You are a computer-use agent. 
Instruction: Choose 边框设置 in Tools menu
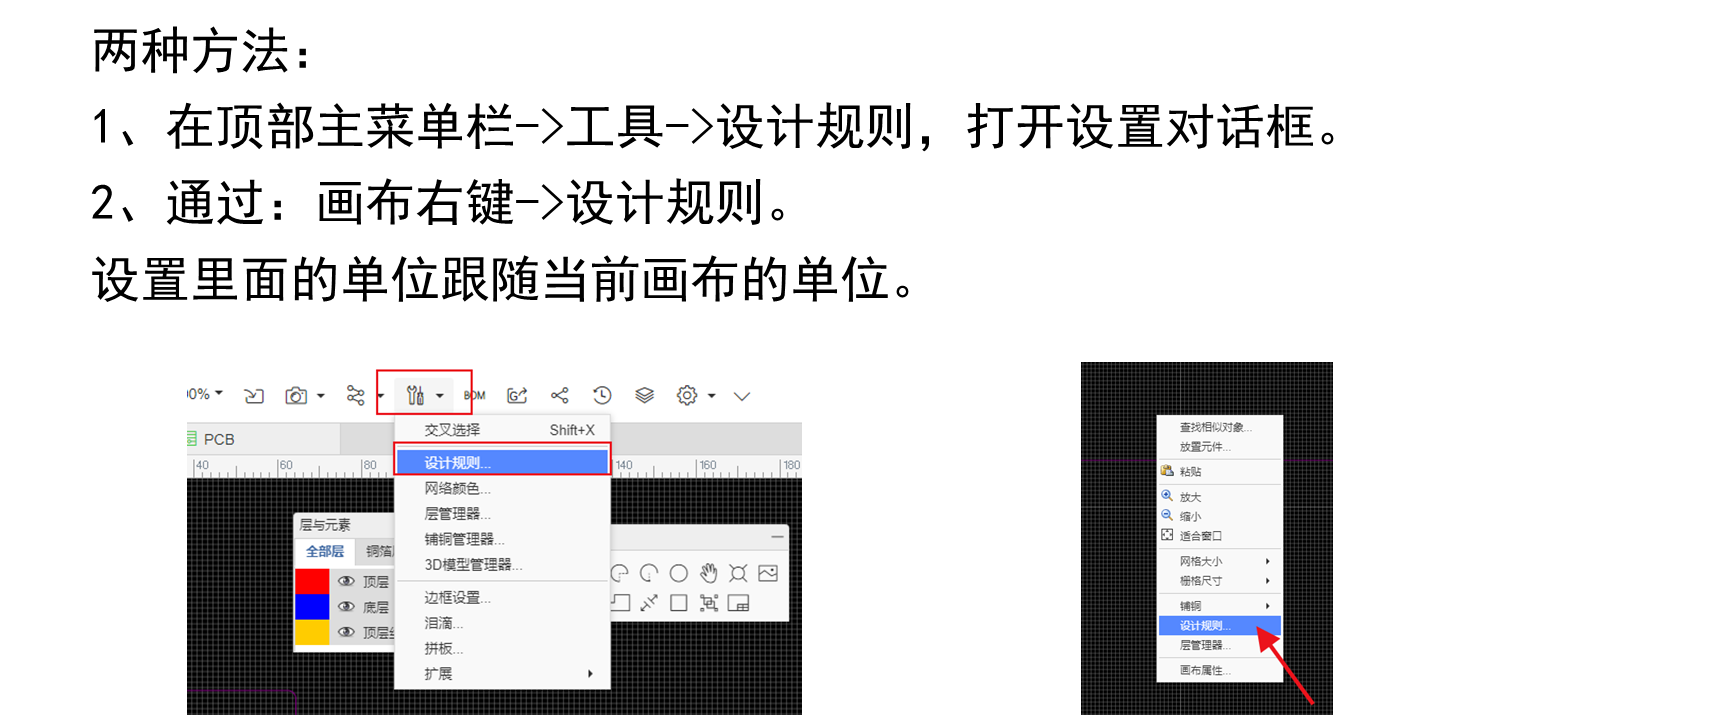(x=503, y=598)
